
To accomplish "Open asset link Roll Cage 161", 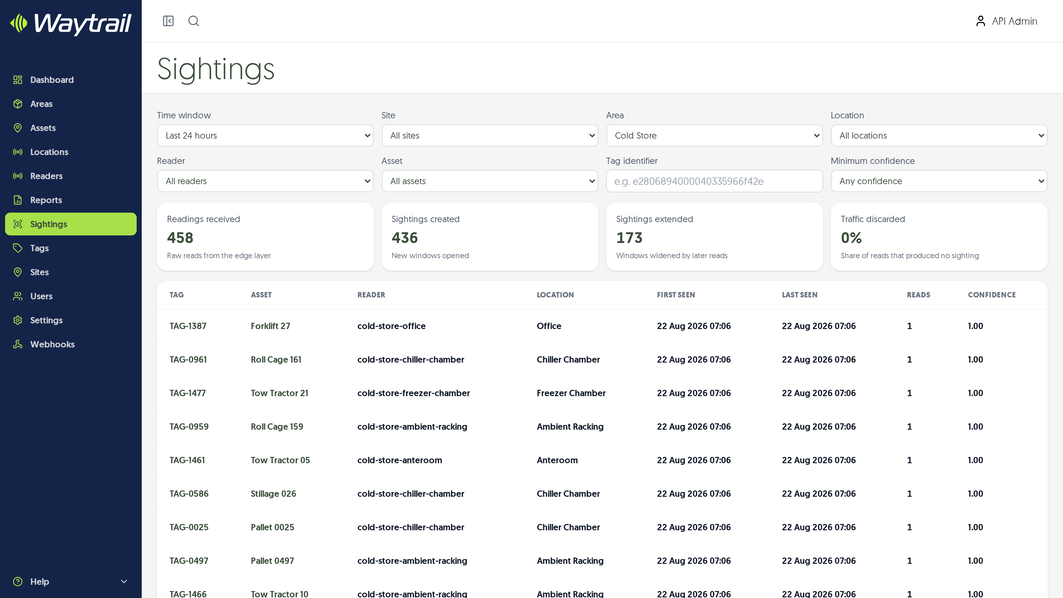I will [276, 360].
